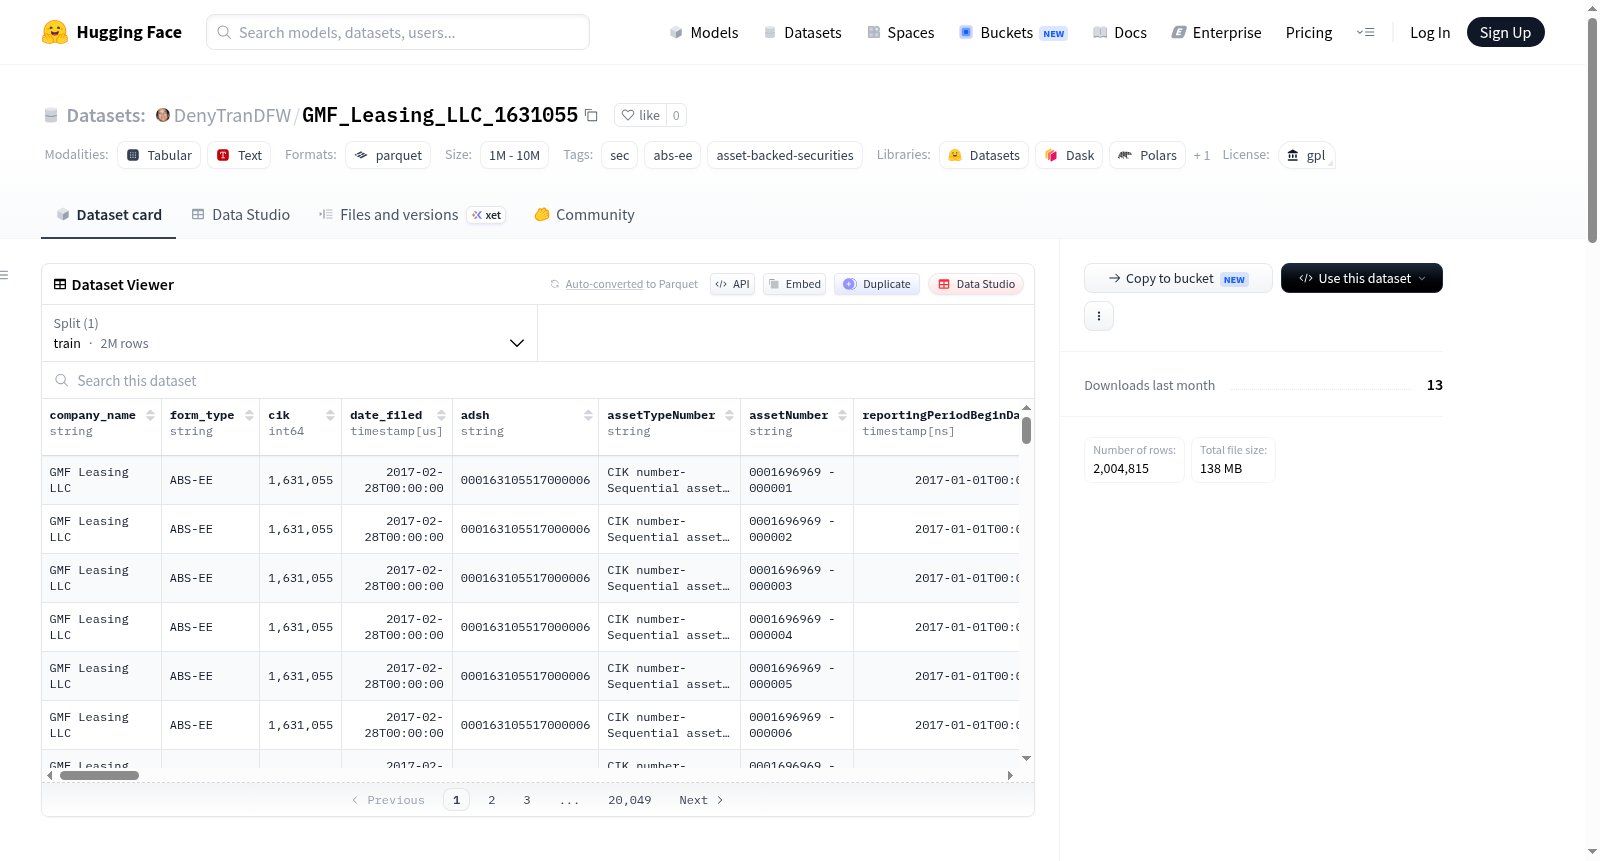
Task: Copy dataset name with the copy icon
Action: [x=591, y=115]
